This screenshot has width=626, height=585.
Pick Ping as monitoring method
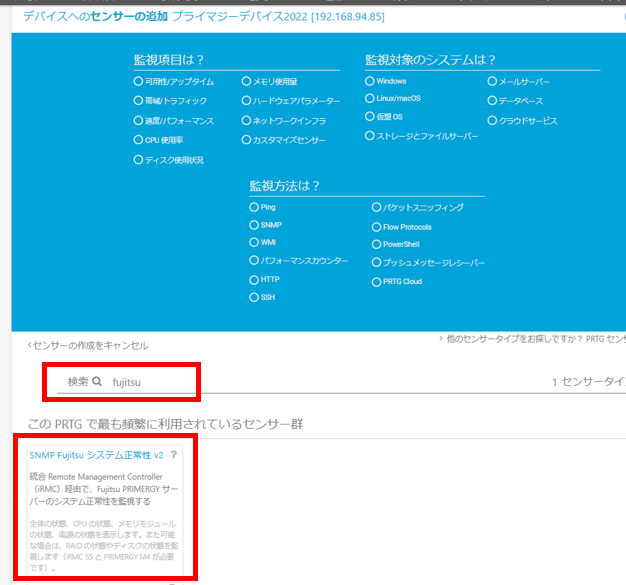tap(254, 207)
